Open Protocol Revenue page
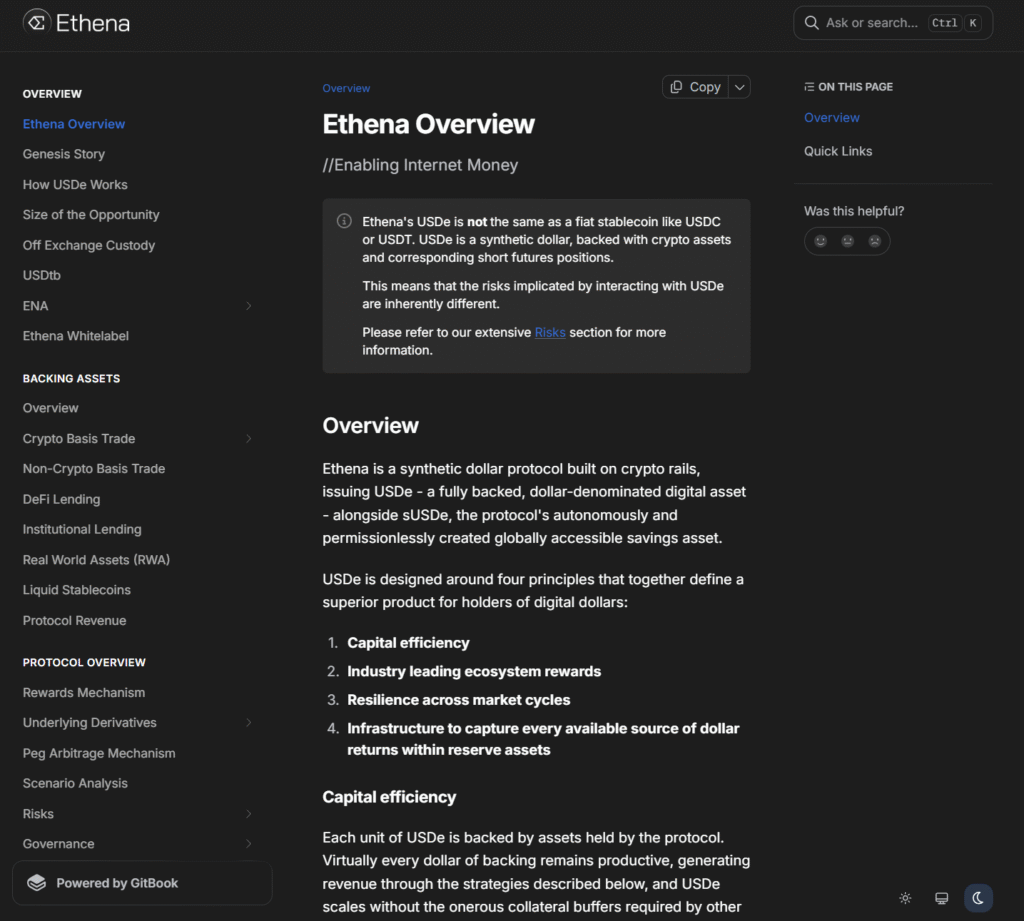This screenshot has height=921, width=1024. [x=74, y=621]
